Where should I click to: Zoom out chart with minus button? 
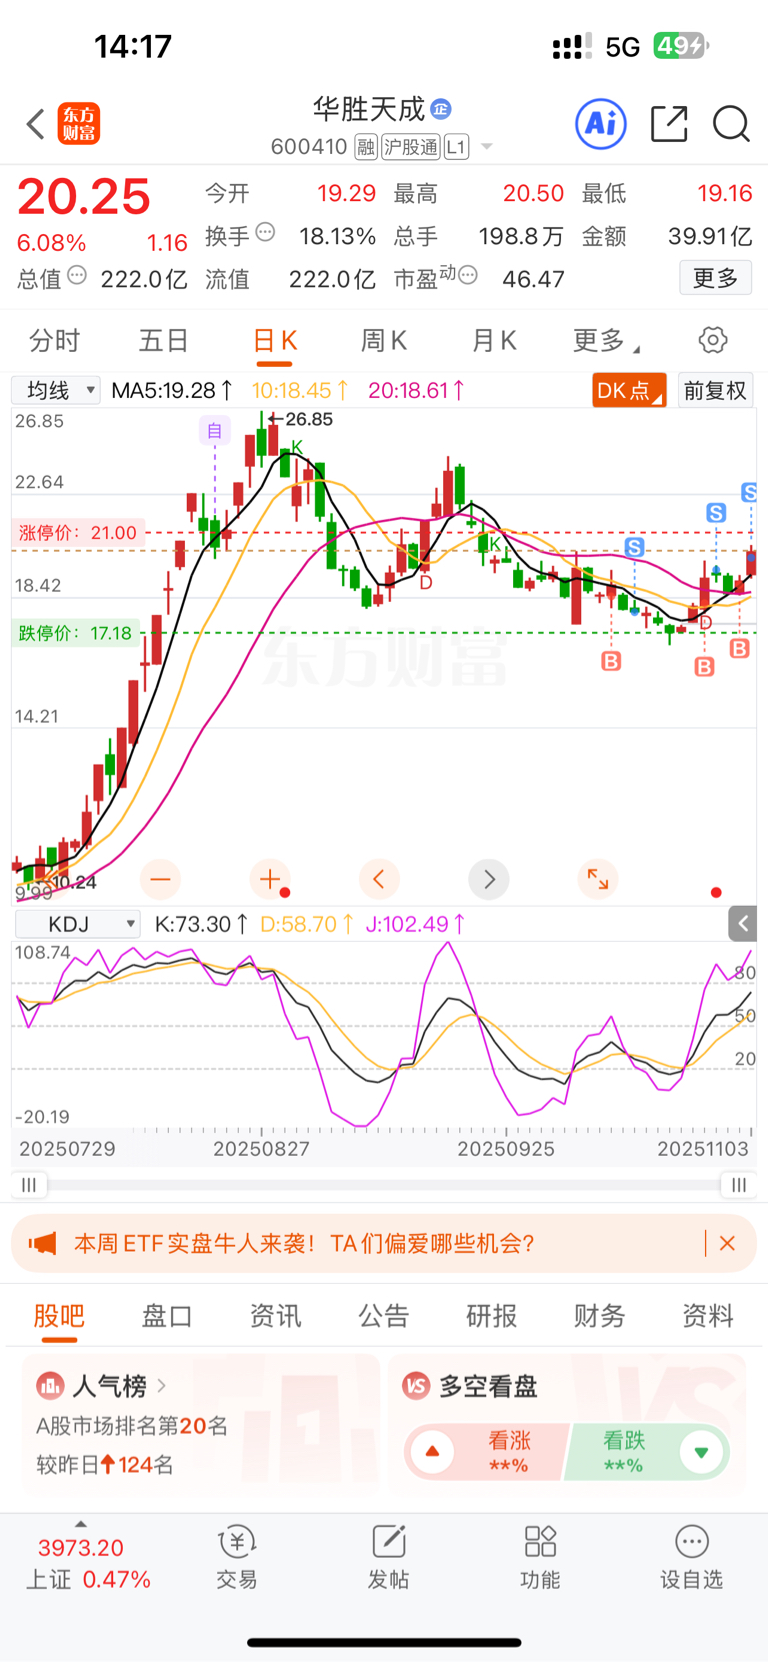[x=160, y=879]
